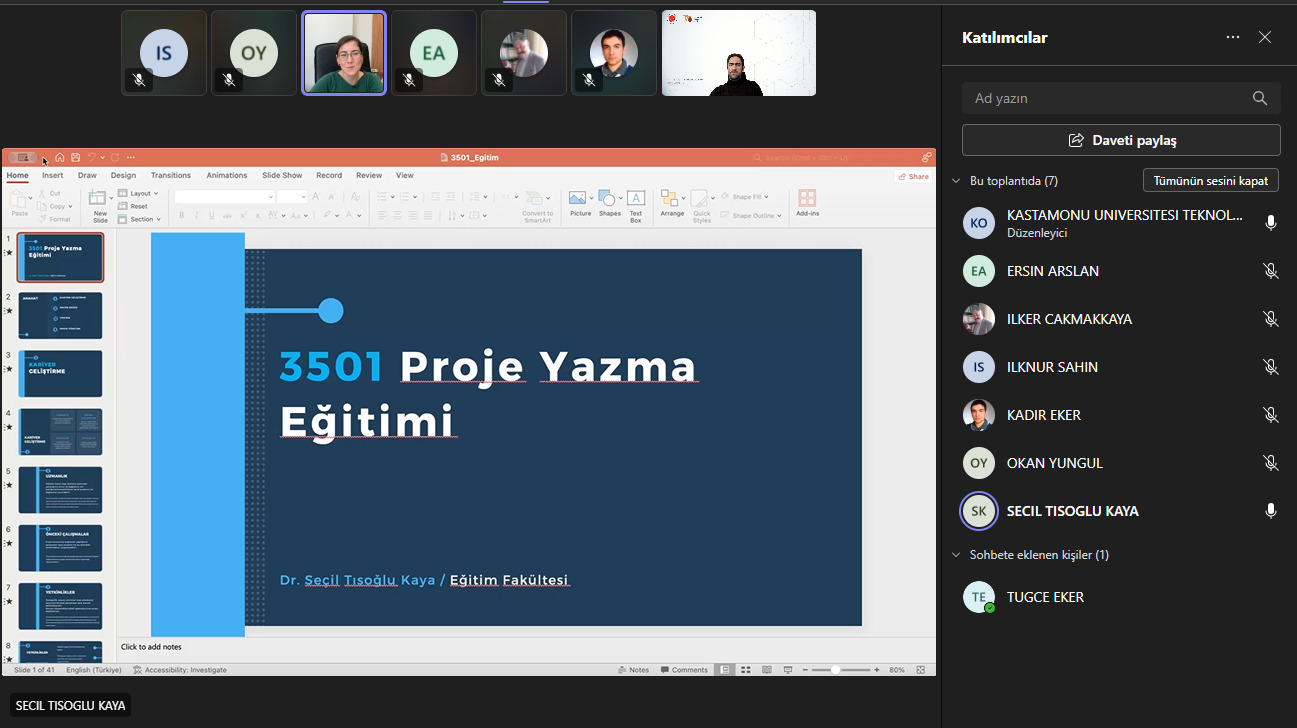The height and width of the screenshot is (728, 1297).
Task: Open participants panel more options (three dots)
Action: click(1233, 38)
